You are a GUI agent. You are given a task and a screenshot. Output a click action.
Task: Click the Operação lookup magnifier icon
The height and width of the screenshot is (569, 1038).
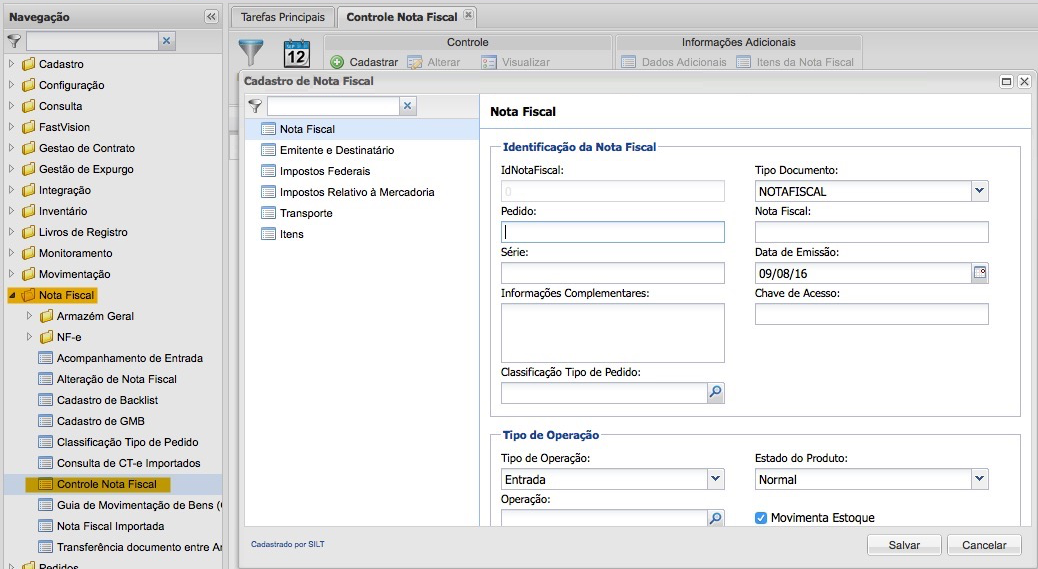coord(716,518)
